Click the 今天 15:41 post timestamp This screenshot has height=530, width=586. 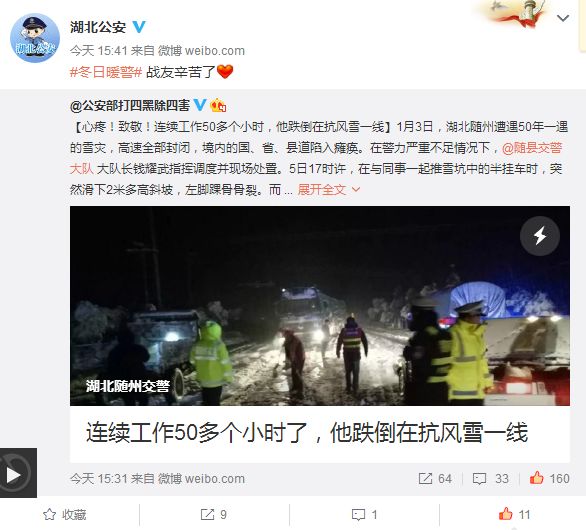[x=99, y=50]
